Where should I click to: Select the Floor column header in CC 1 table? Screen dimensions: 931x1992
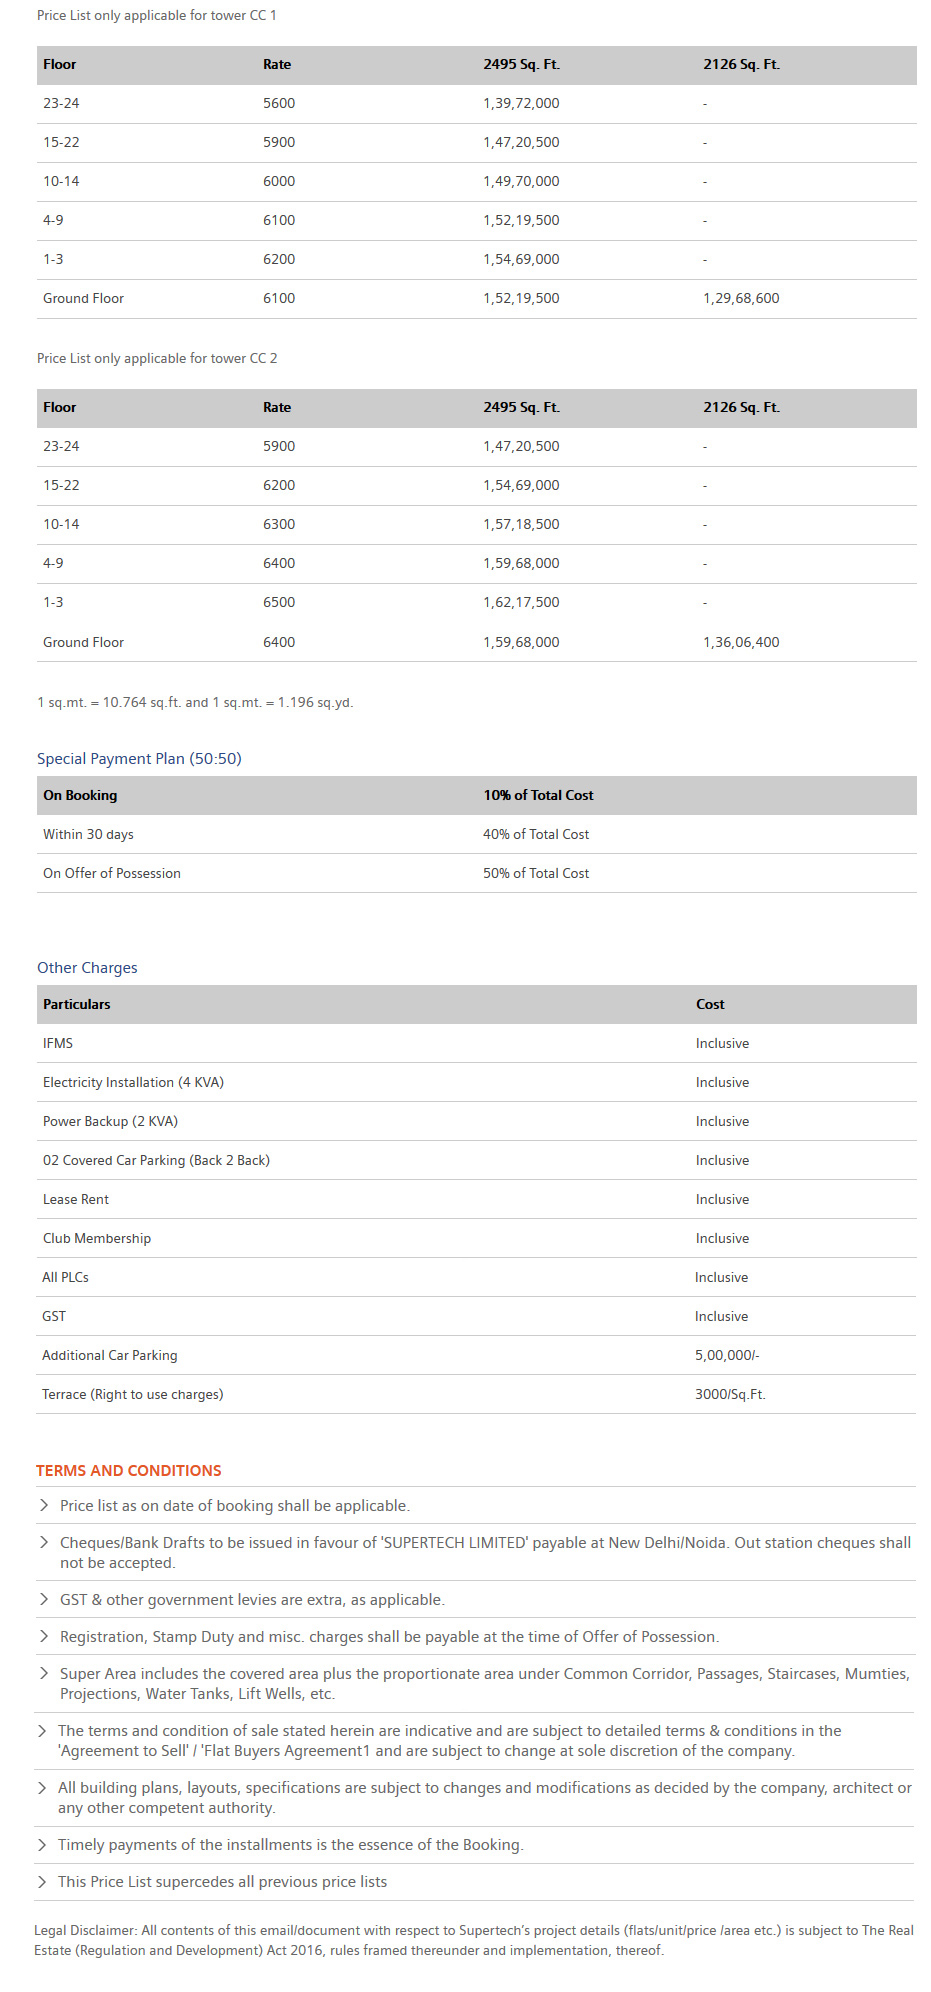[59, 64]
